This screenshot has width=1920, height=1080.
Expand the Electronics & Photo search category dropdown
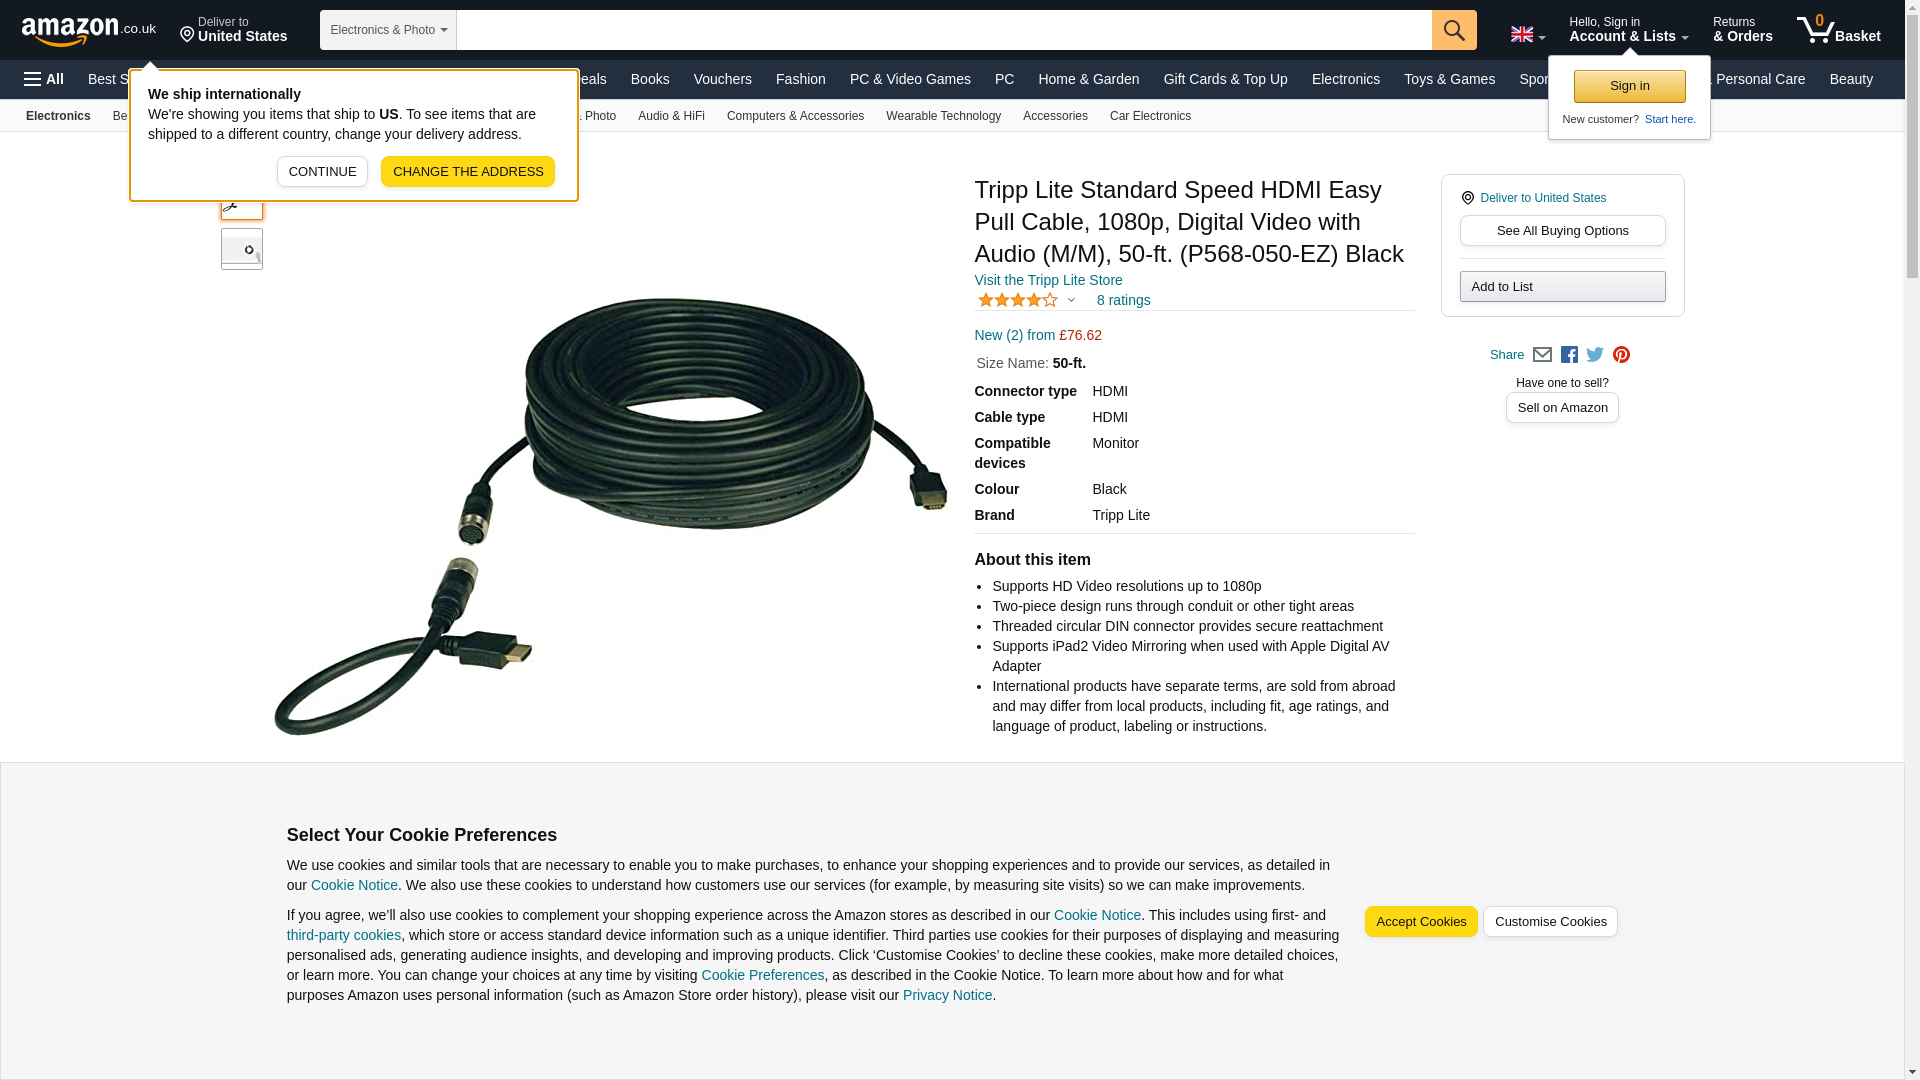(388, 30)
